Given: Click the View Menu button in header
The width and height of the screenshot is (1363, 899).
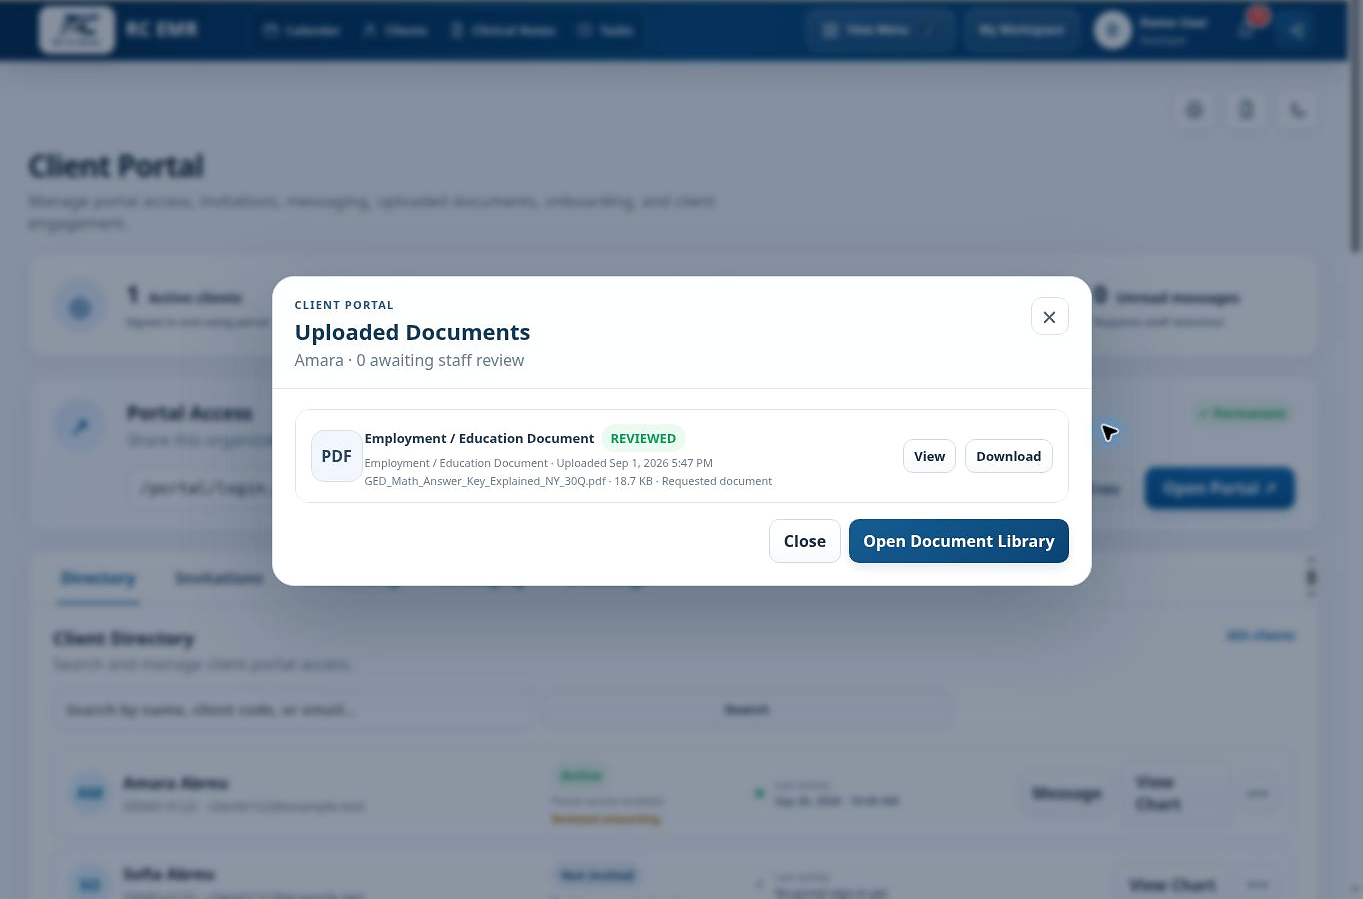Looking at the screenshot, I should tap(880, 30).
